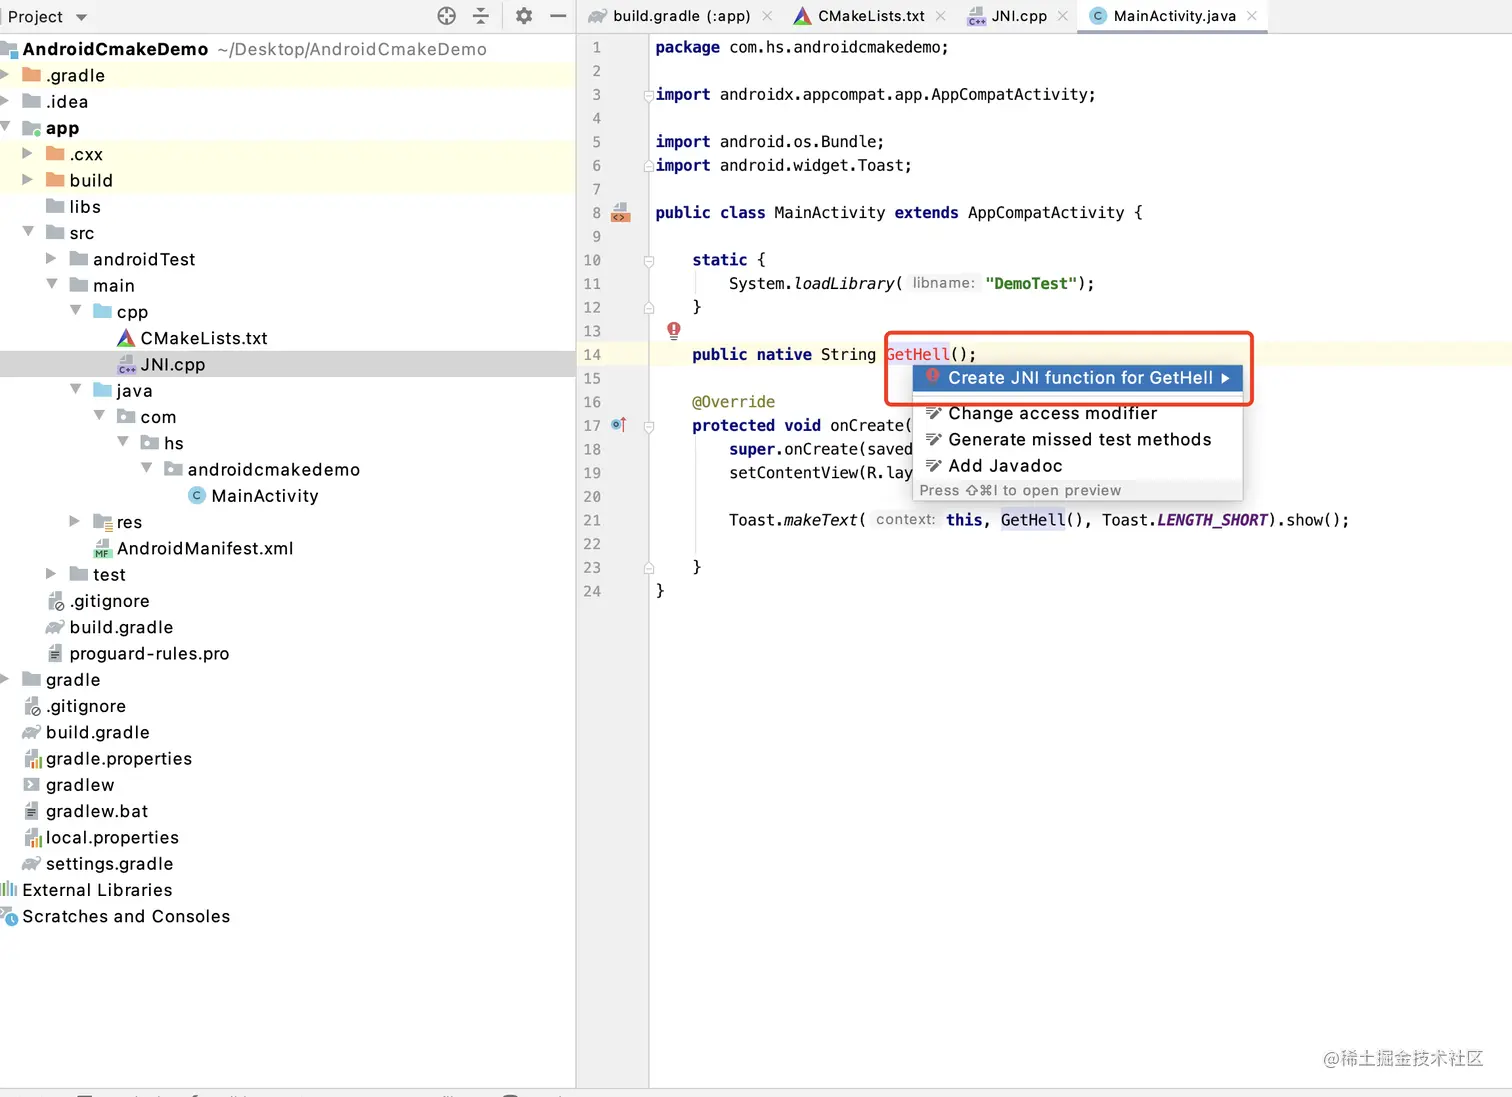Expand the .idea folder
Screen dimensions: 1512x1097
click(x=5, y=101)
